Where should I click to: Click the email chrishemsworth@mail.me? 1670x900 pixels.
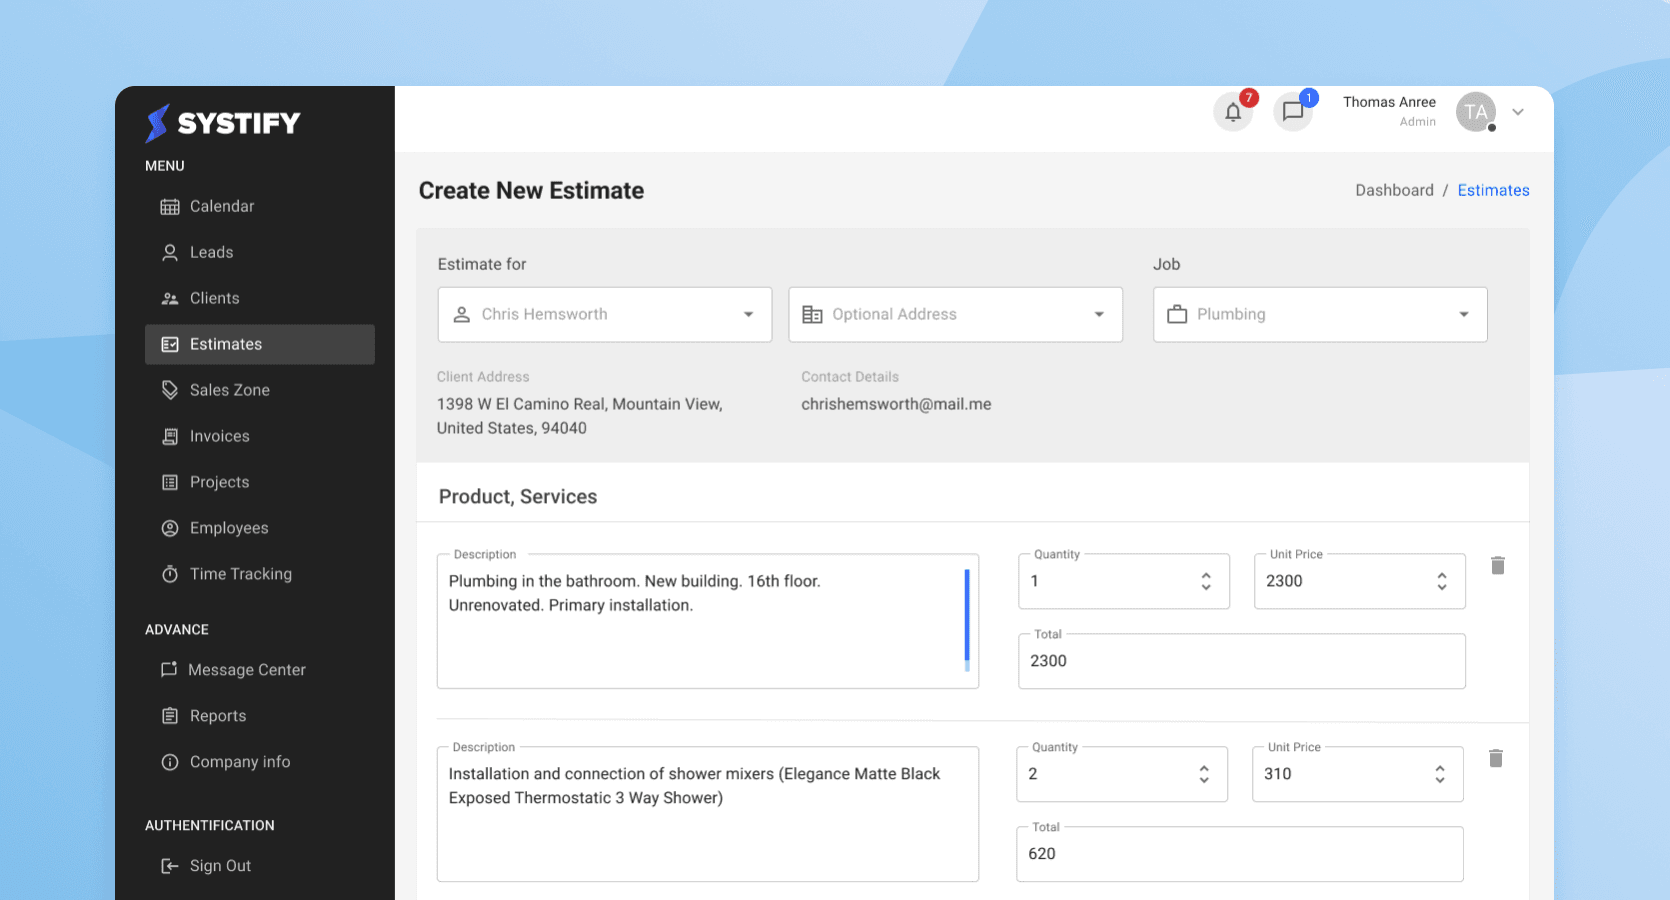click(896, 404)
